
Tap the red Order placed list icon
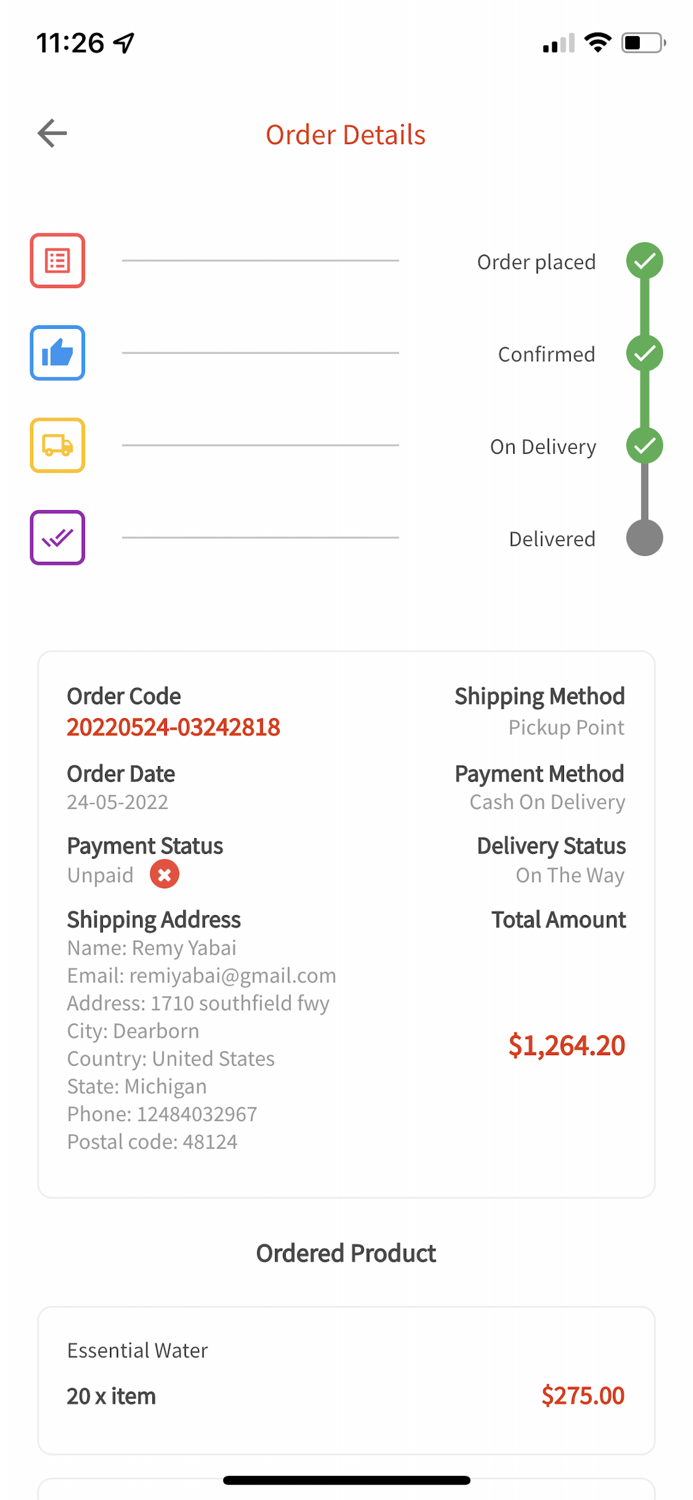[x=57, y=261]
